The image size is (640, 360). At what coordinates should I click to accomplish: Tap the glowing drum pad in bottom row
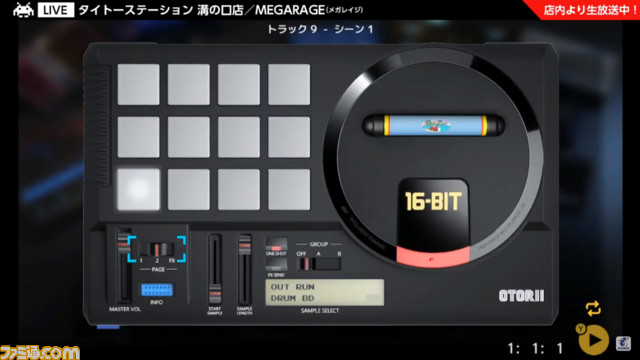[x=138, y=189]
